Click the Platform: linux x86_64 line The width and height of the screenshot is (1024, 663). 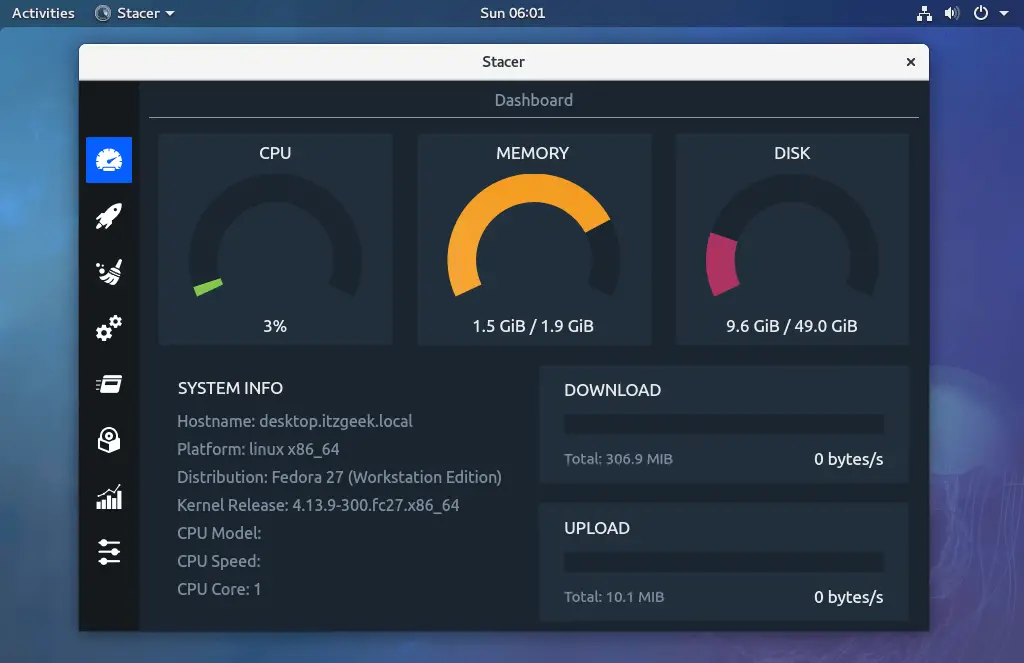258,449
